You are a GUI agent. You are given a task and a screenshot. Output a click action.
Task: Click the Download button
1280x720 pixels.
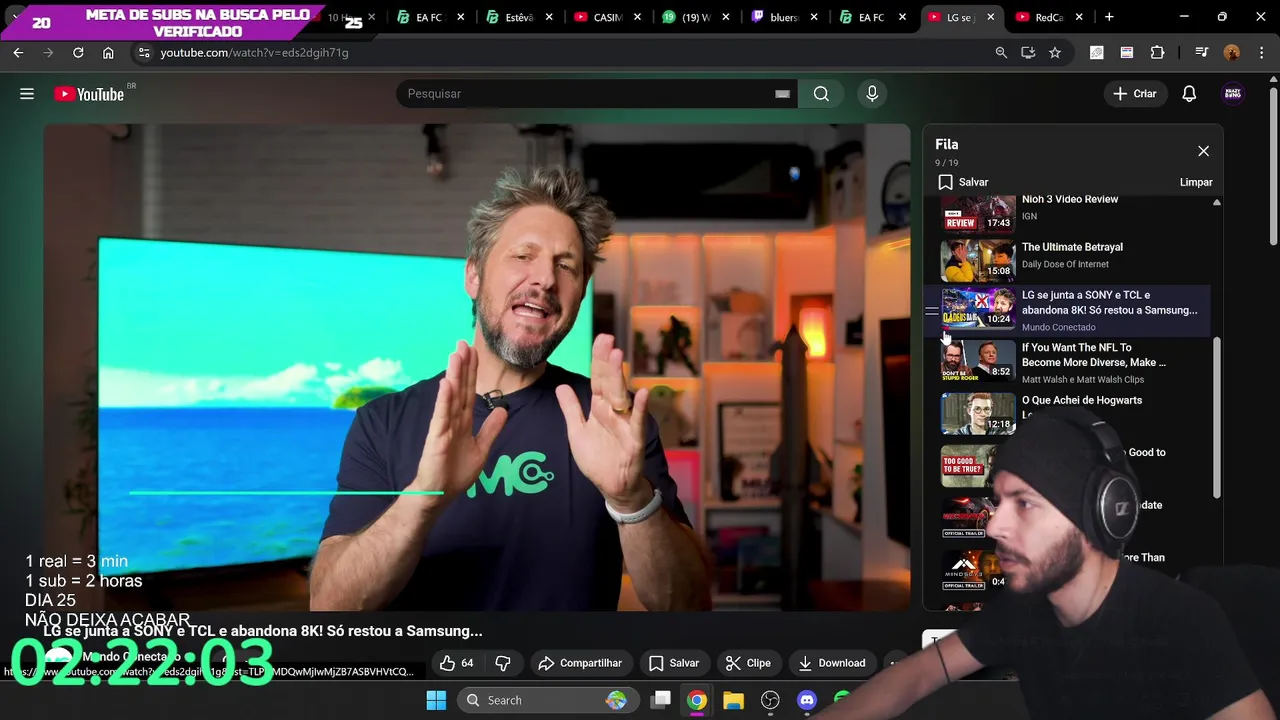[832, 663]
